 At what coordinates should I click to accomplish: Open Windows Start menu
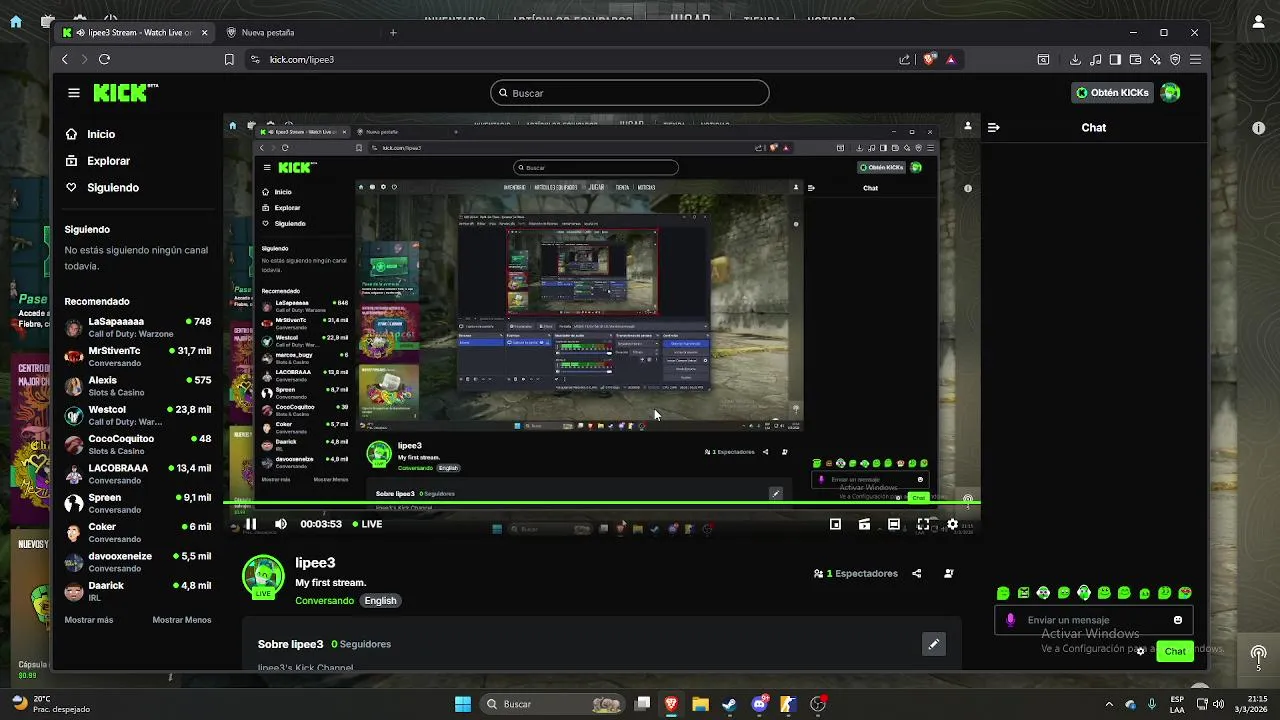(x=463, y=704)
